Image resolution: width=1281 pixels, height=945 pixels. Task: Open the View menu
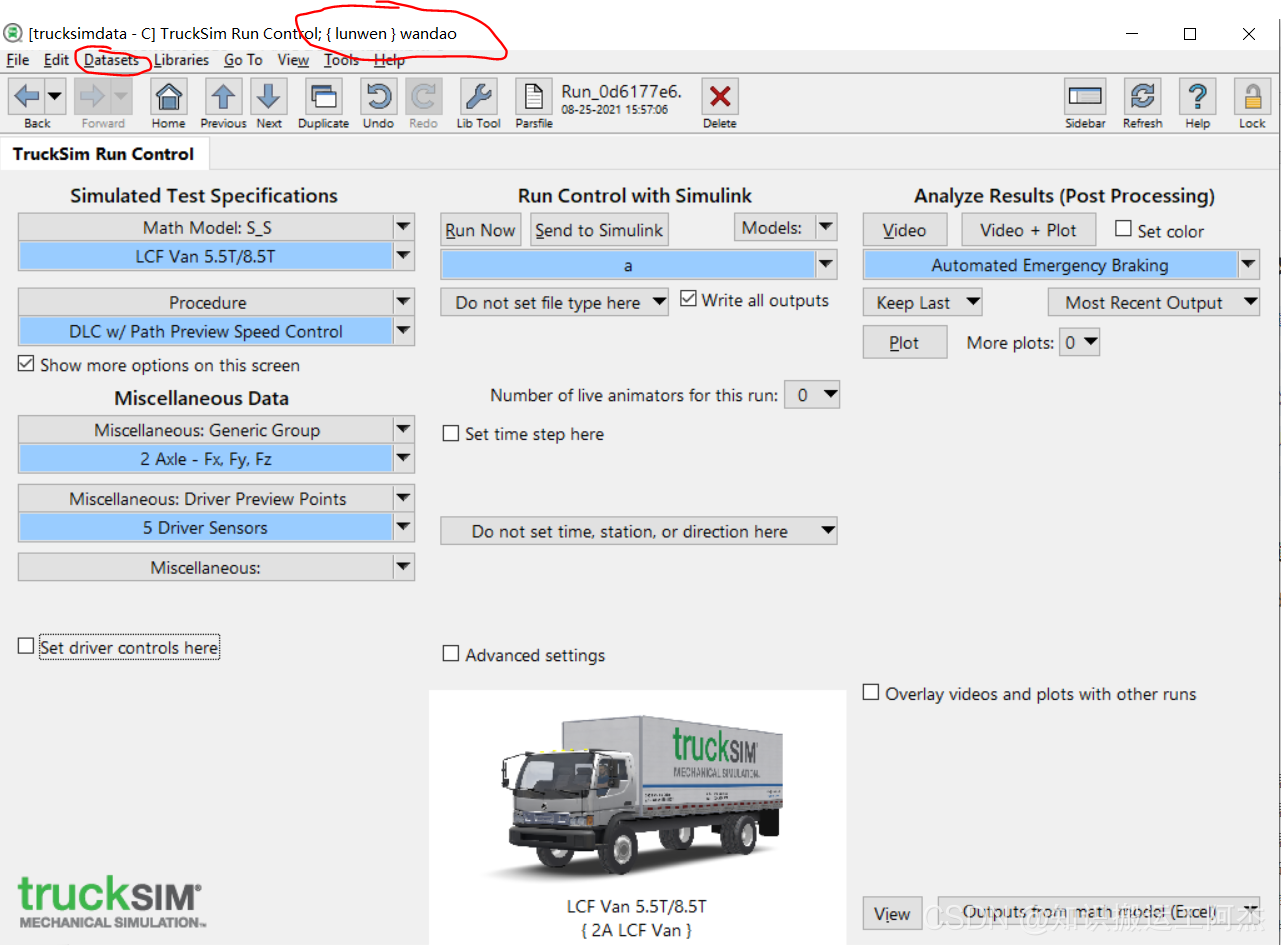coord(293,60)
